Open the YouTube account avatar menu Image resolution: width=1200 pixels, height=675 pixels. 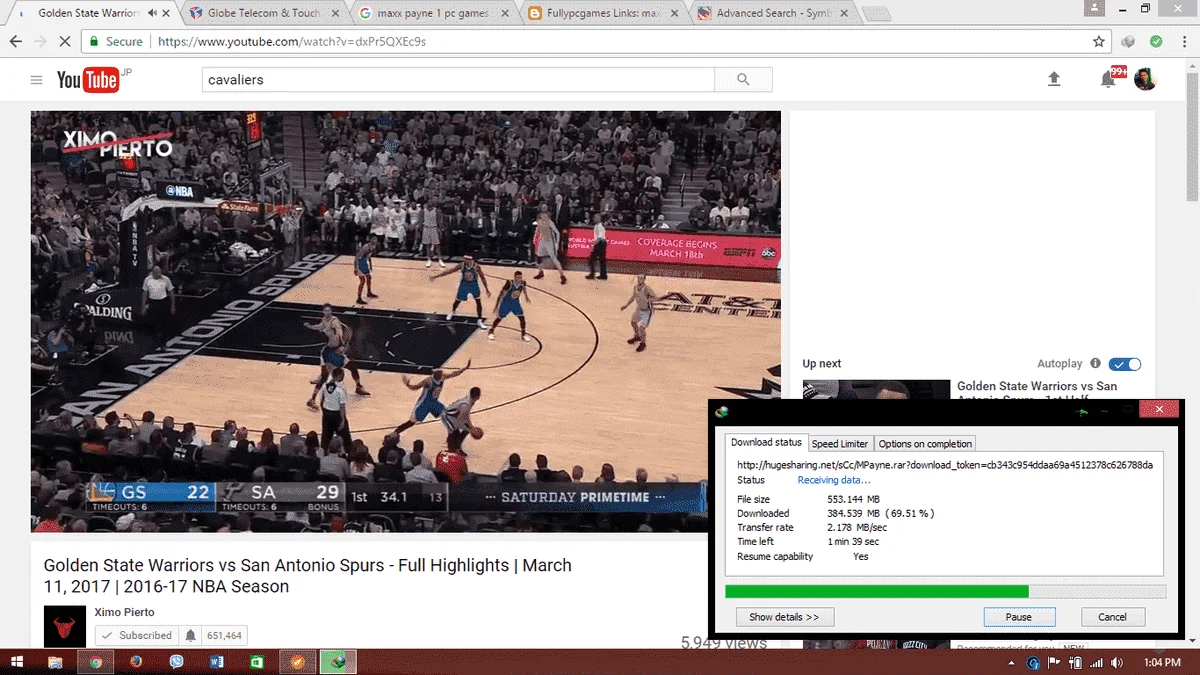[1146, 79]
